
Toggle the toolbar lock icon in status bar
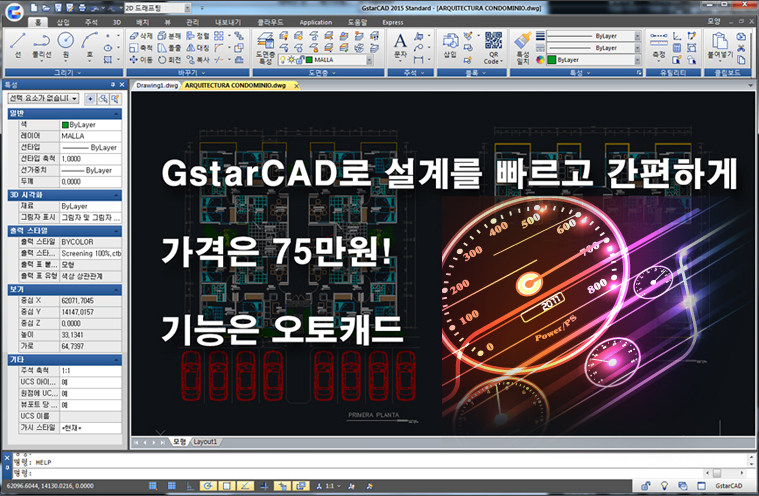646,486
